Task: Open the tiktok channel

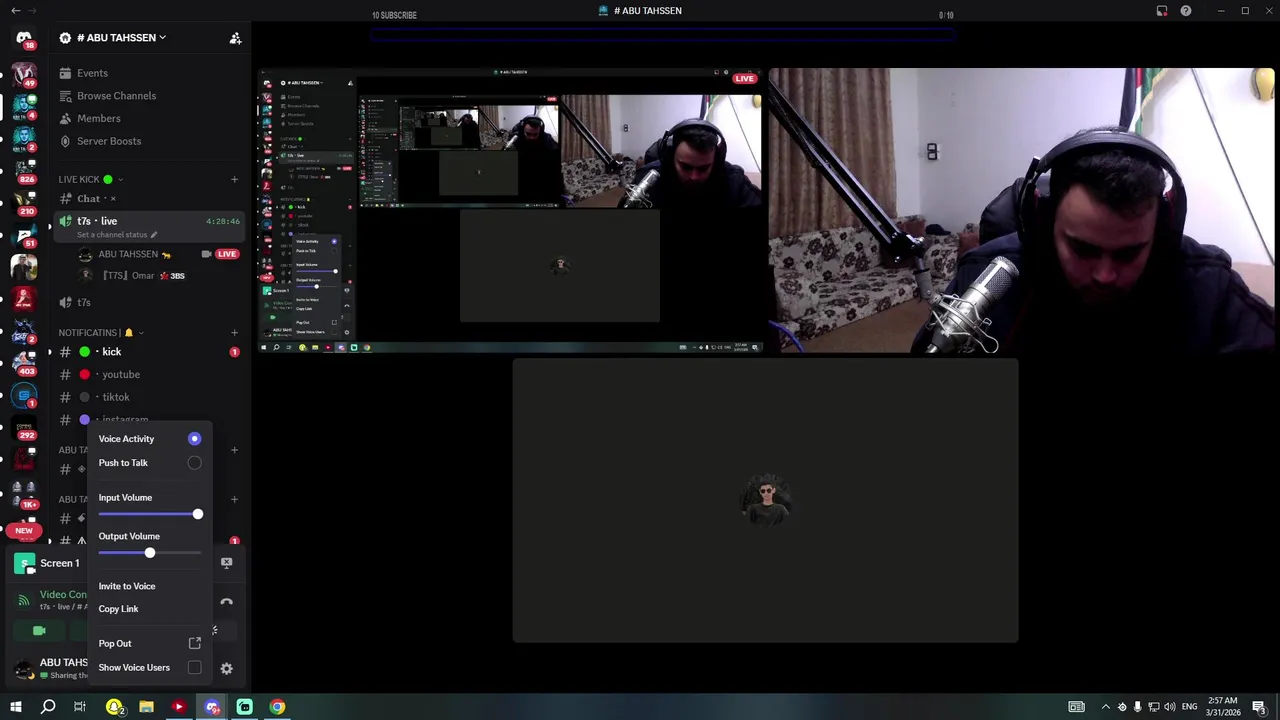Action: click(x=148, y=397)
